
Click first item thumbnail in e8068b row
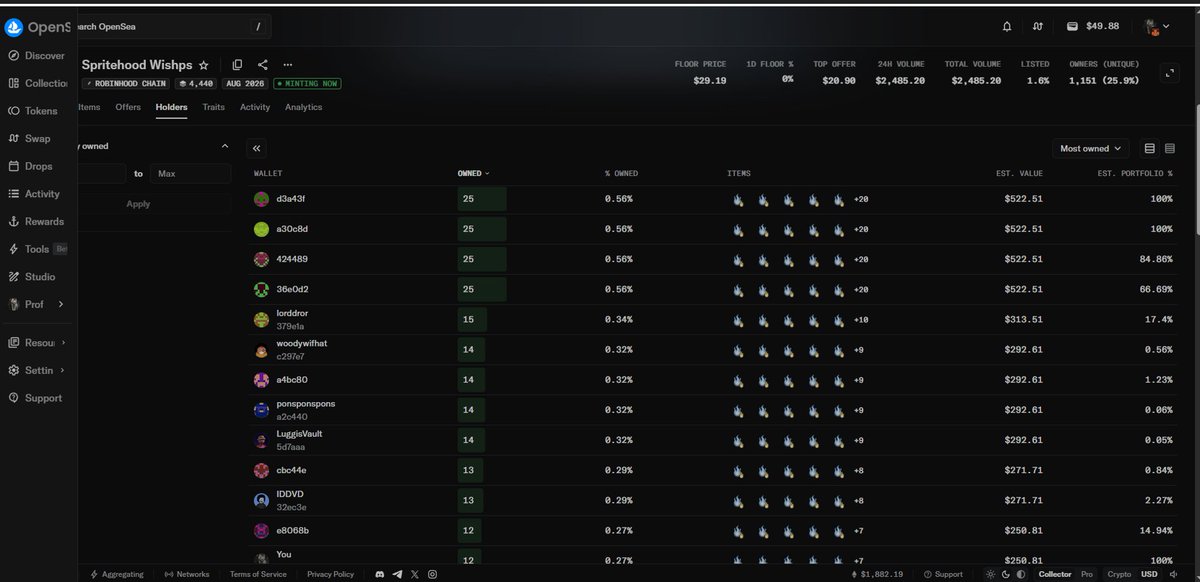click(x=738, y=530)
